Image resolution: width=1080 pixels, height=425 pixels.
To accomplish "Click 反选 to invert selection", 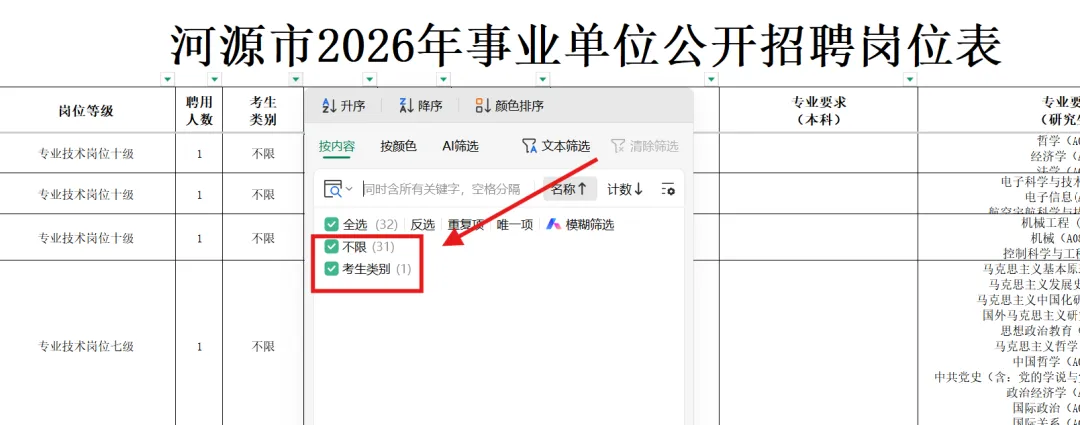I will [423, 225].
